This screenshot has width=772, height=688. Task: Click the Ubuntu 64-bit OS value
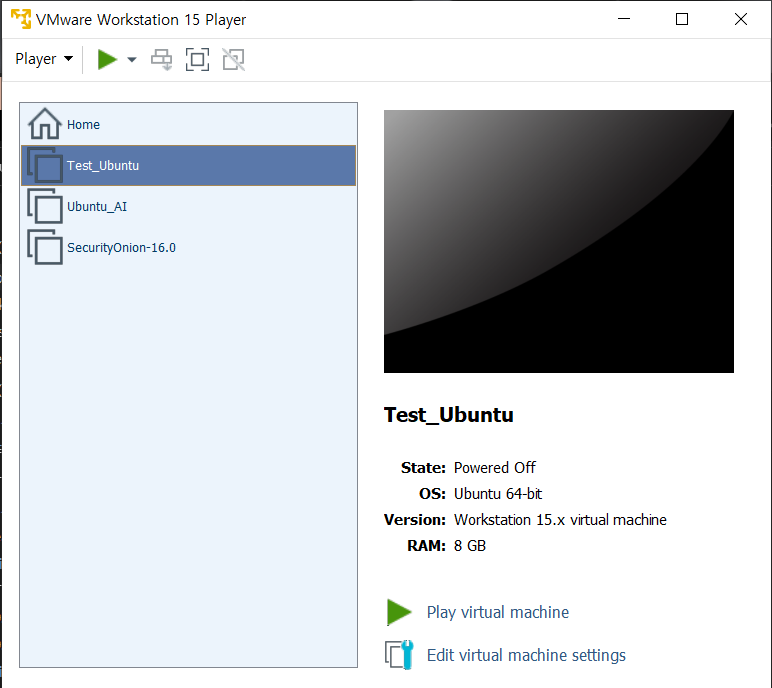498,493
